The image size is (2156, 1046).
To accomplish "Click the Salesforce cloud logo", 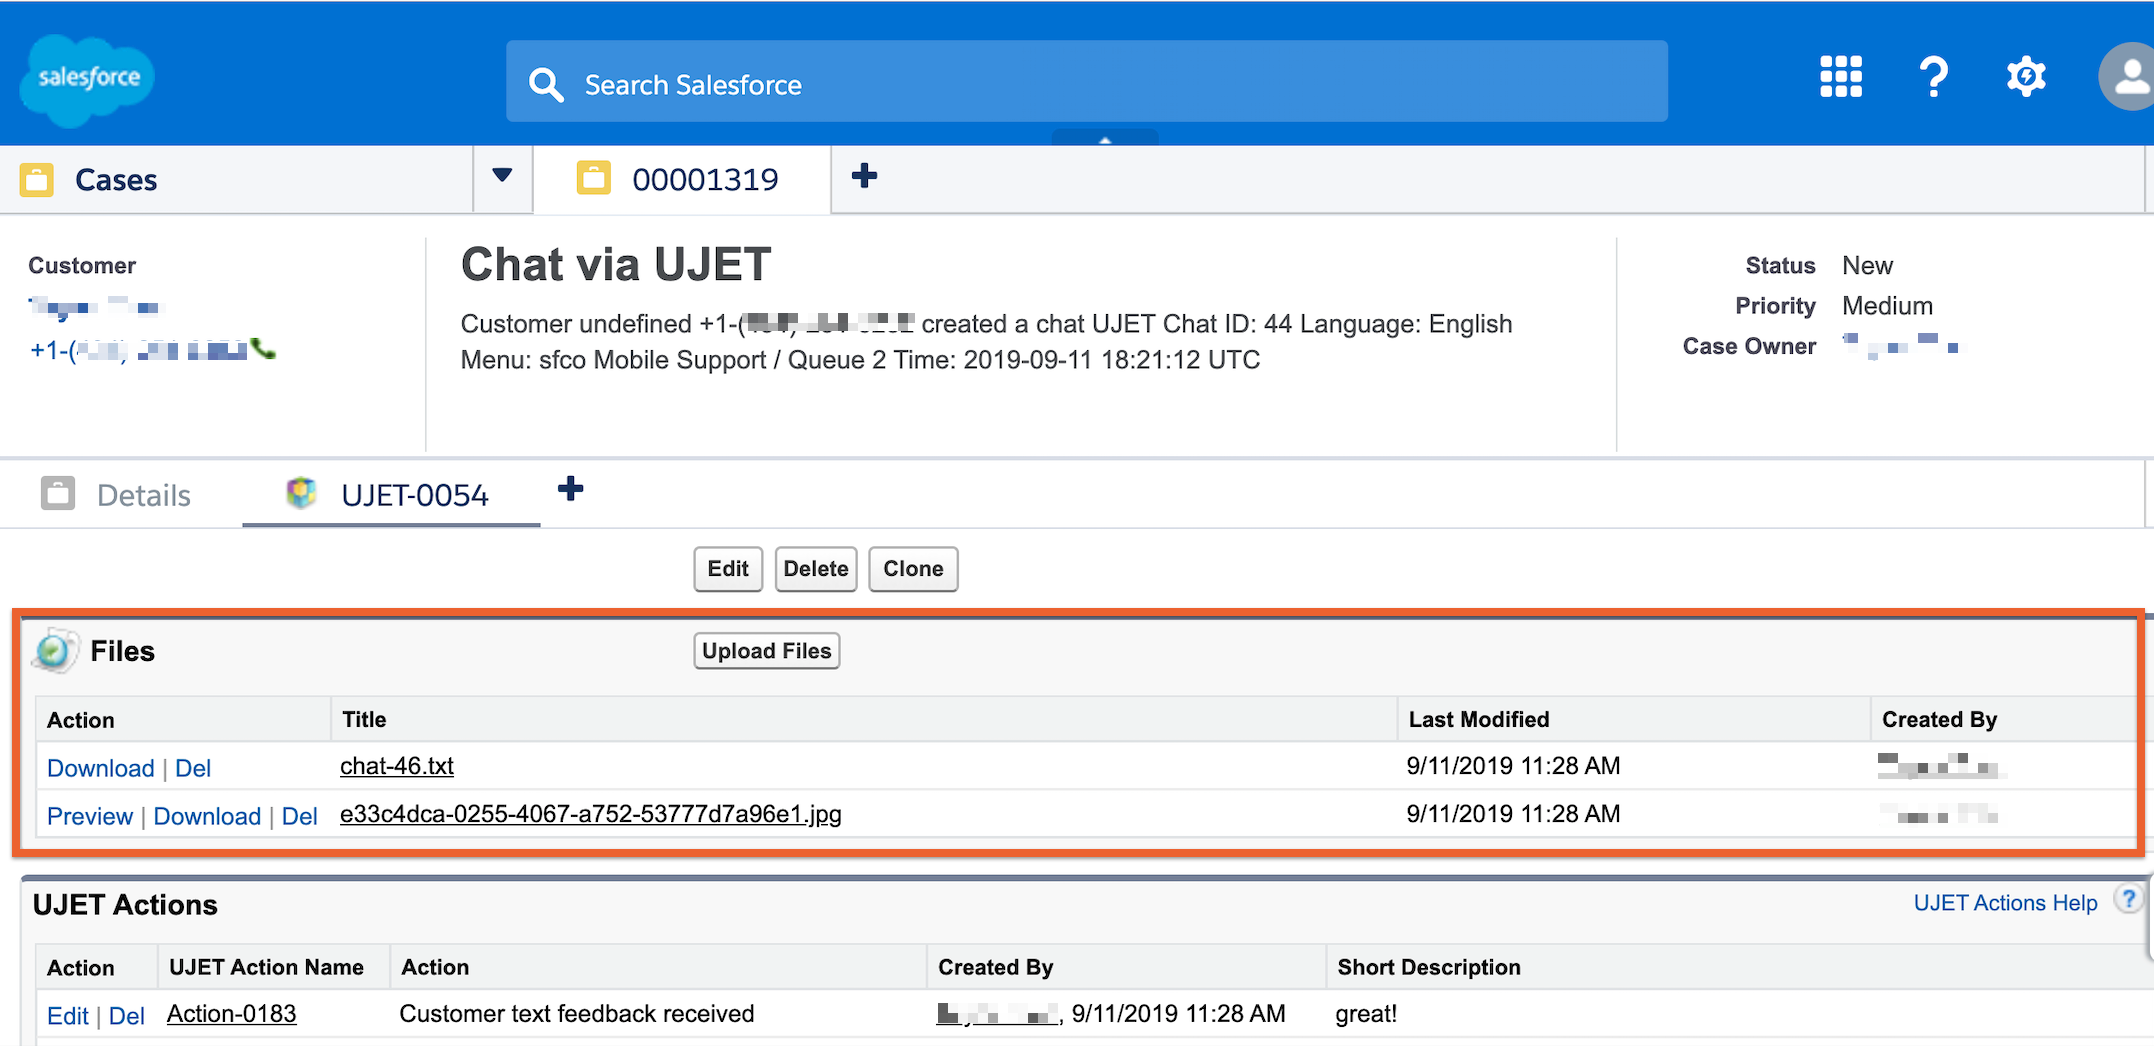I will coord(87,79).
